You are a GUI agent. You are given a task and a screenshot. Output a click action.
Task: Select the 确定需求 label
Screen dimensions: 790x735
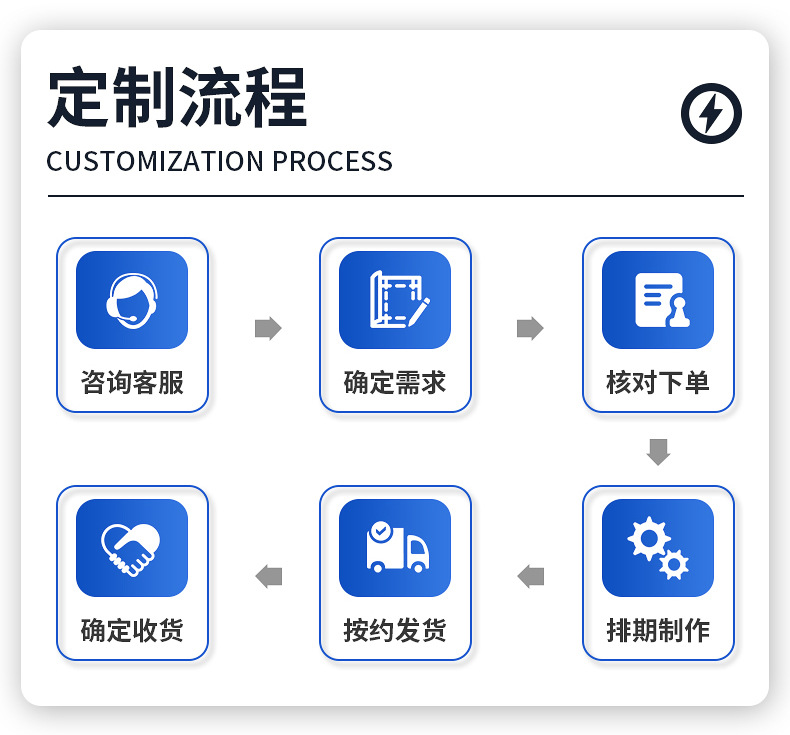coord(395,382)
